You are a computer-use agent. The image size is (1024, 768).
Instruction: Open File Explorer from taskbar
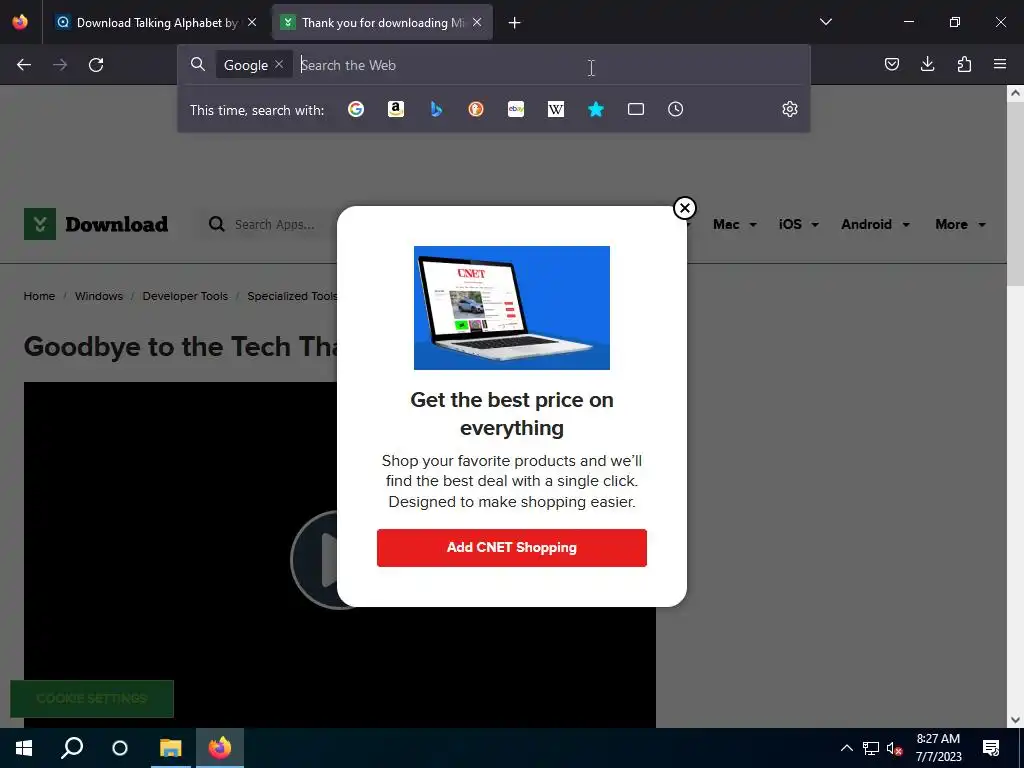click(x=170, y=748)
